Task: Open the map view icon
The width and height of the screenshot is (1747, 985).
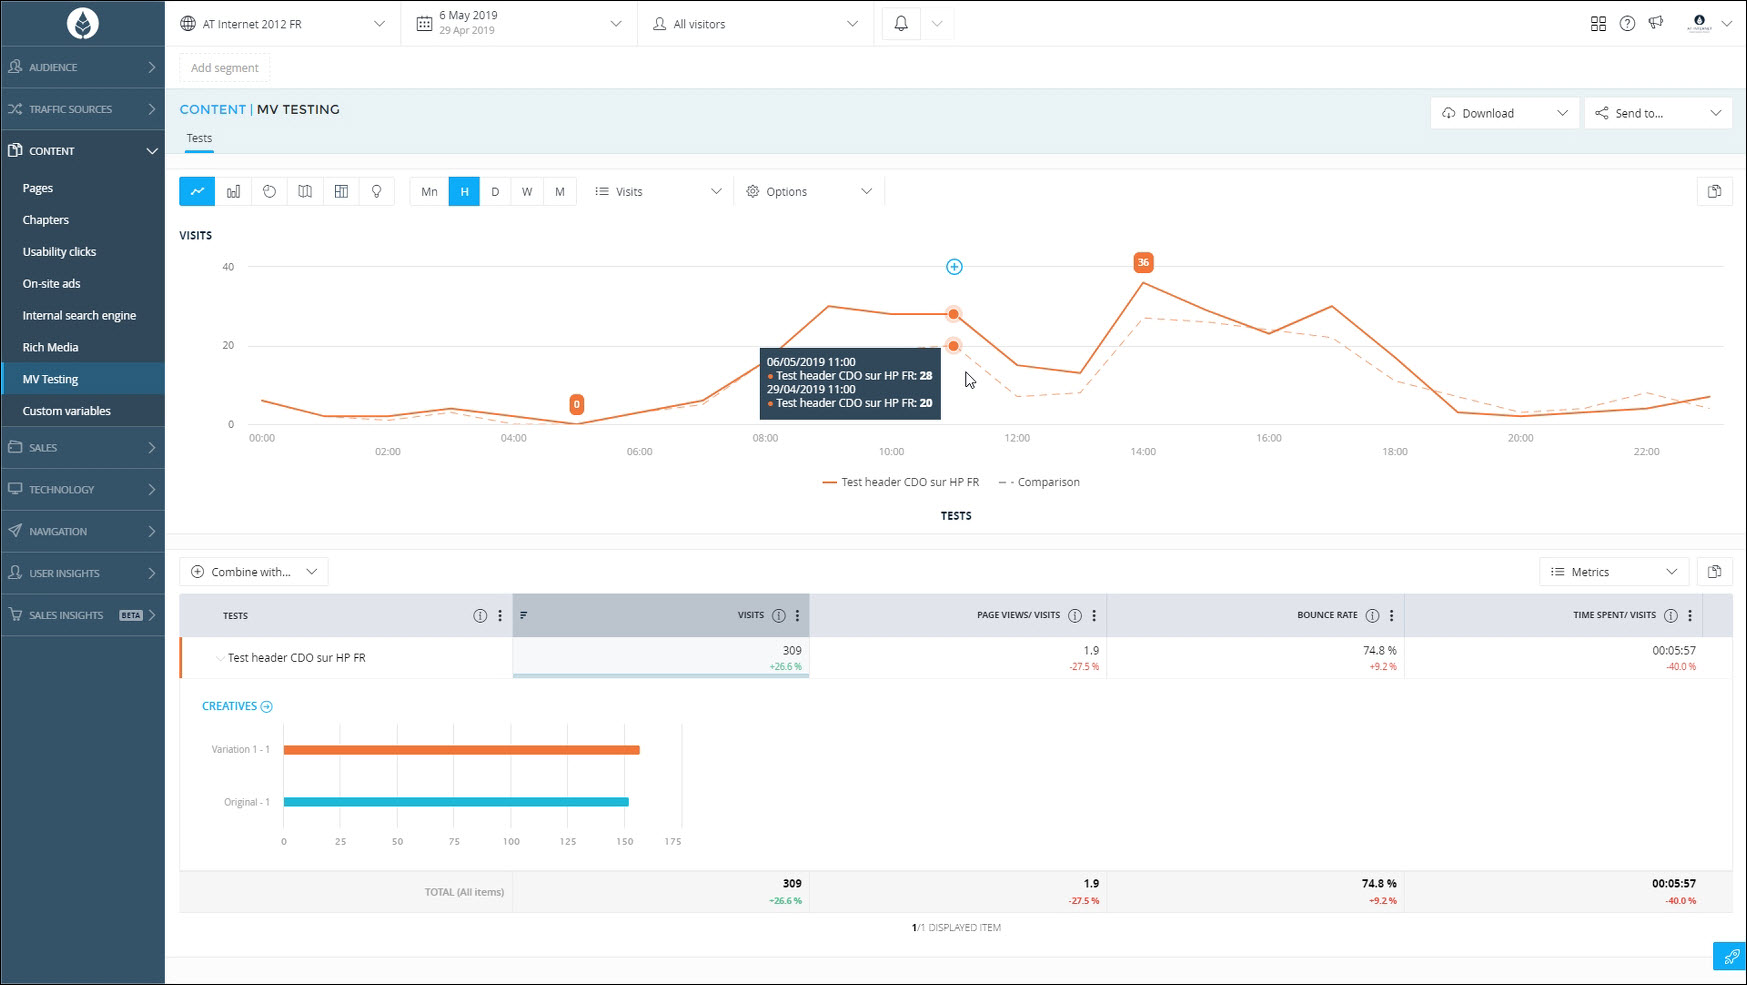Action: pos(305,191)
